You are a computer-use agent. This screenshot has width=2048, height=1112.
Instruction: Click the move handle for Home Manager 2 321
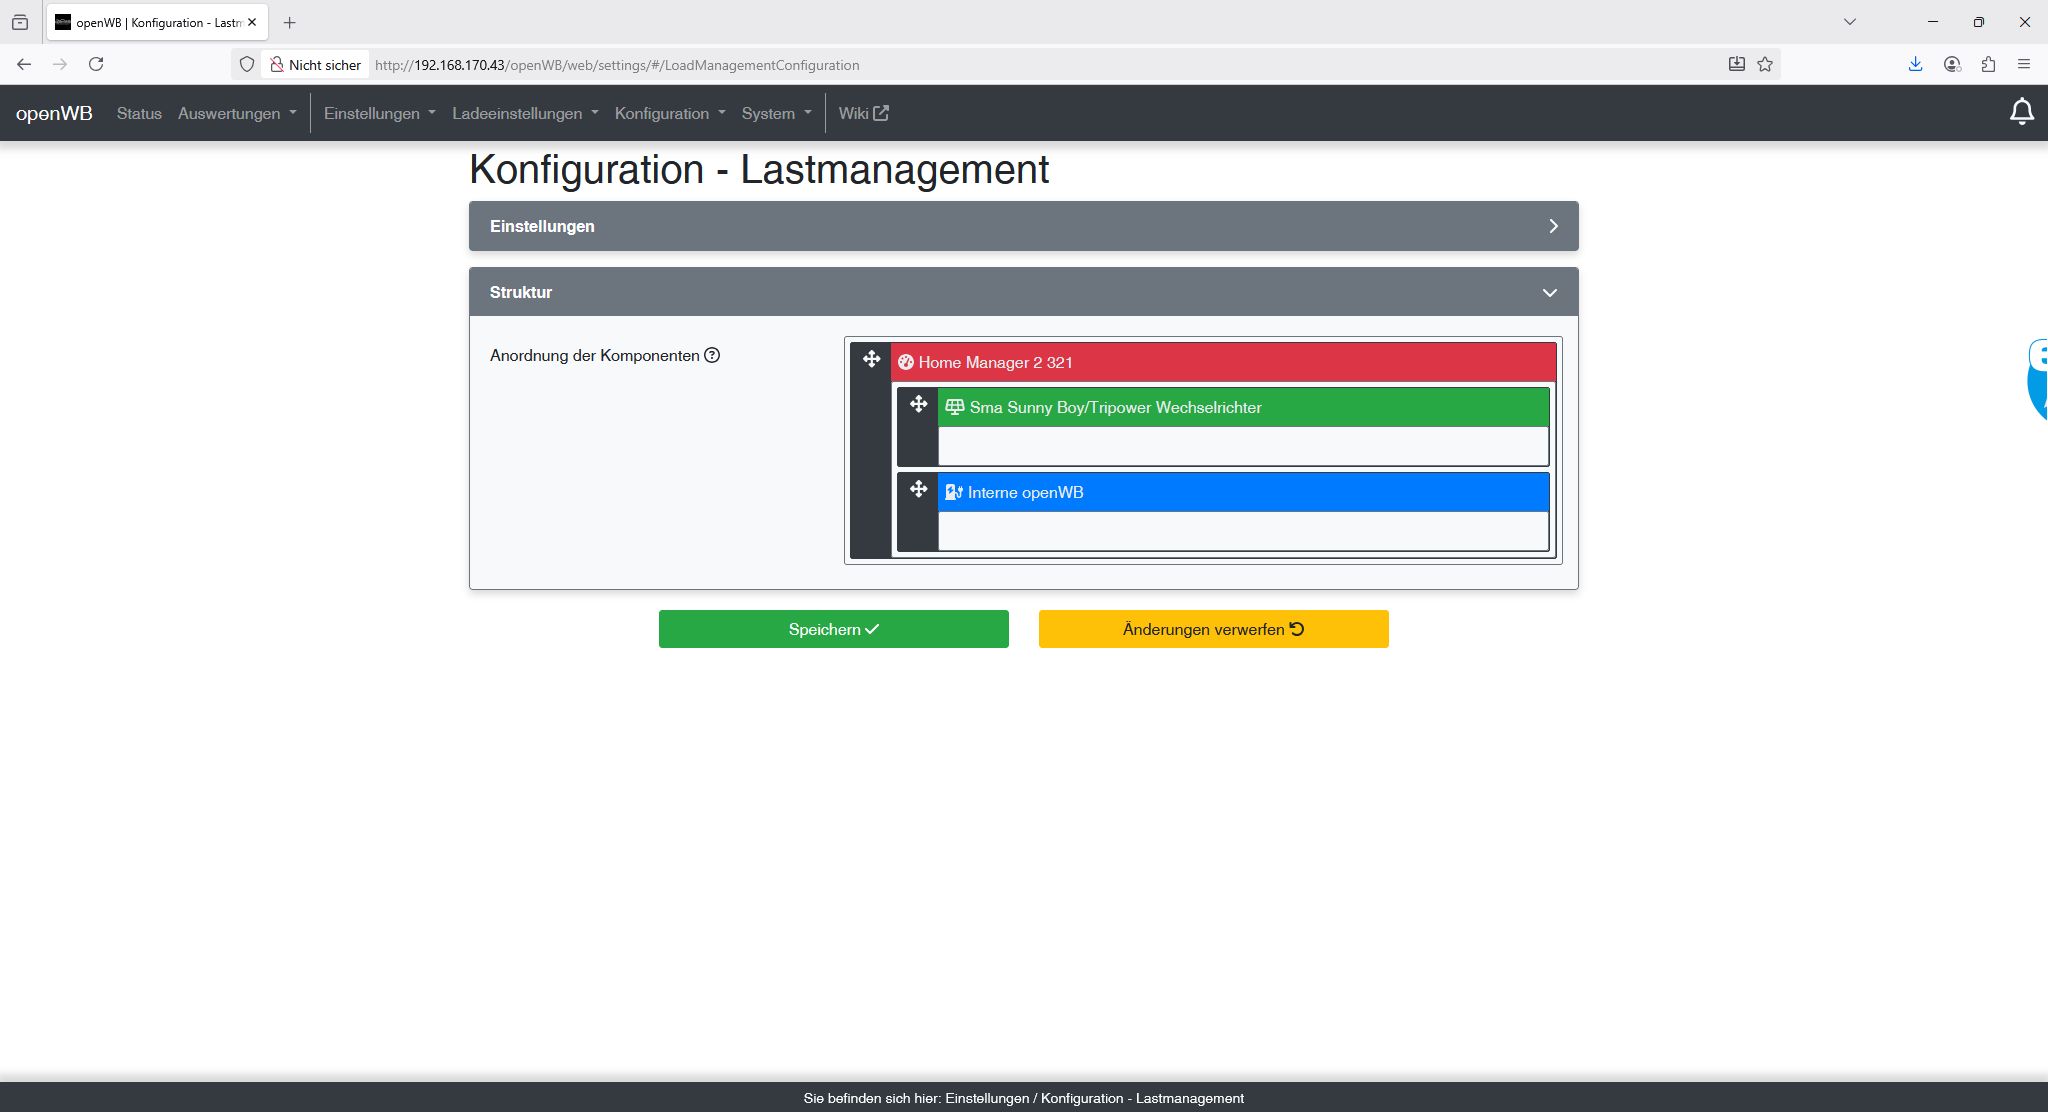tap(871, 359)
